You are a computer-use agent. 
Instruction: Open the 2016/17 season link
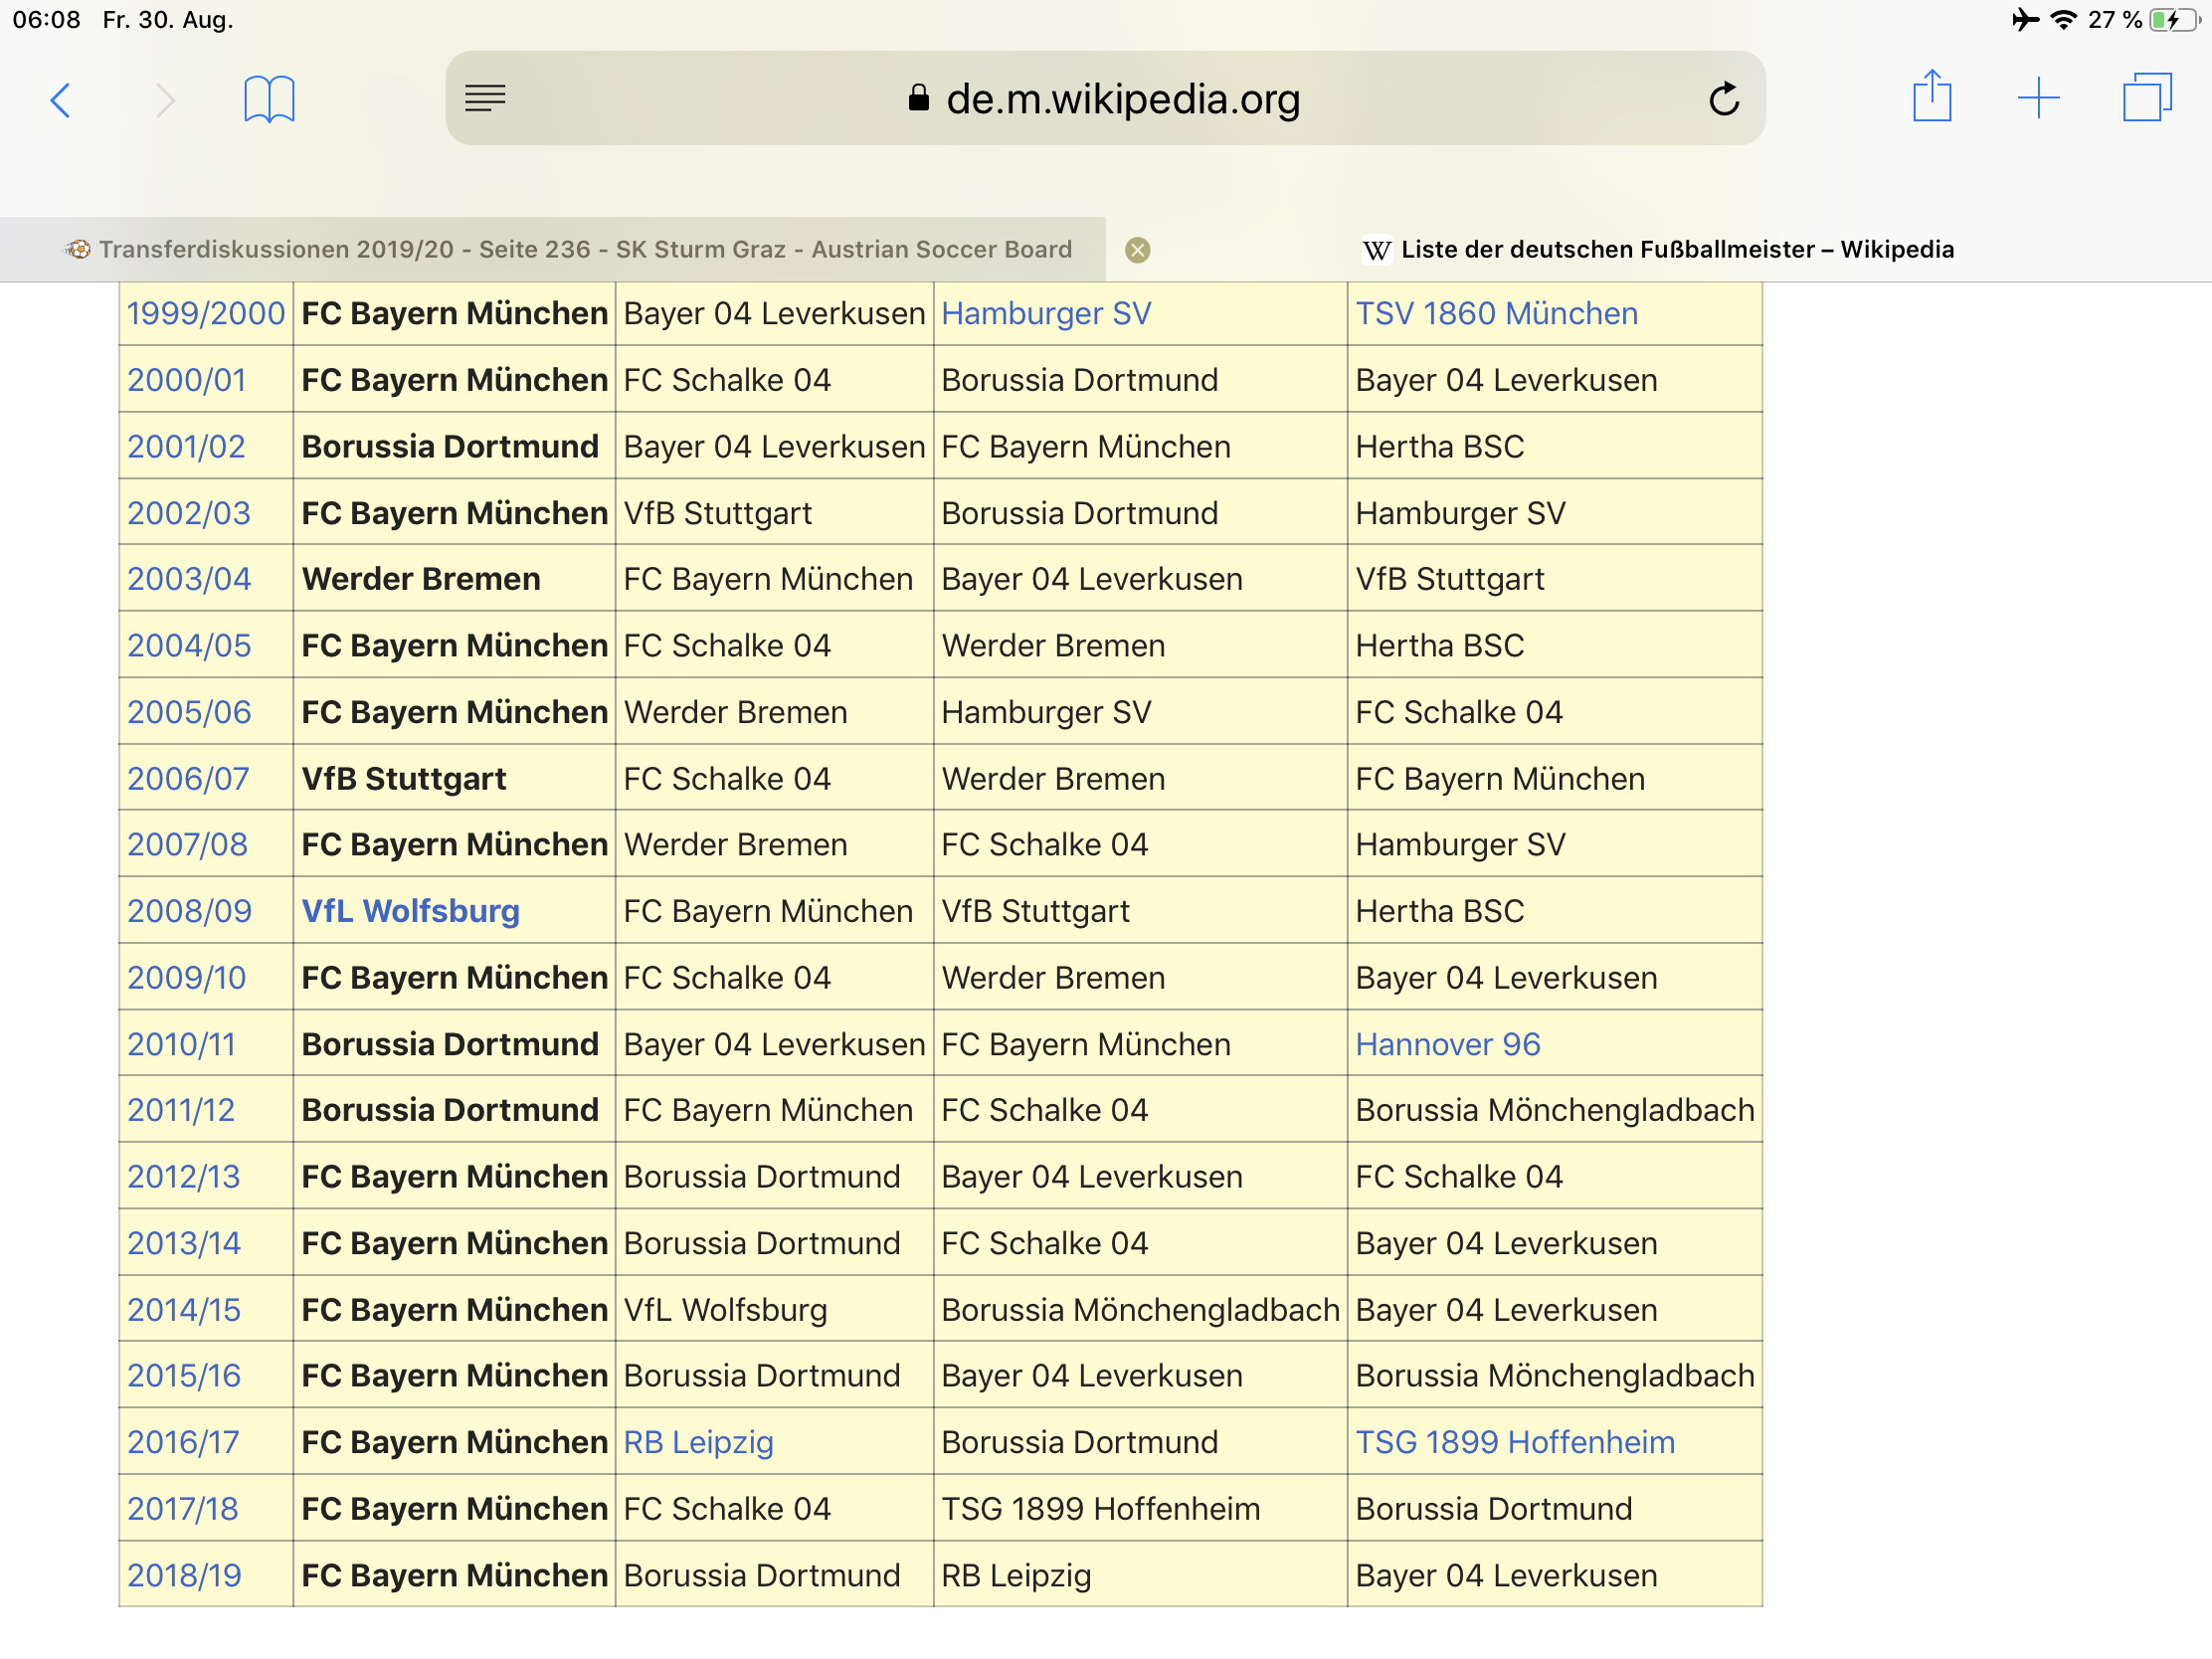click(x=183, y=1442)
